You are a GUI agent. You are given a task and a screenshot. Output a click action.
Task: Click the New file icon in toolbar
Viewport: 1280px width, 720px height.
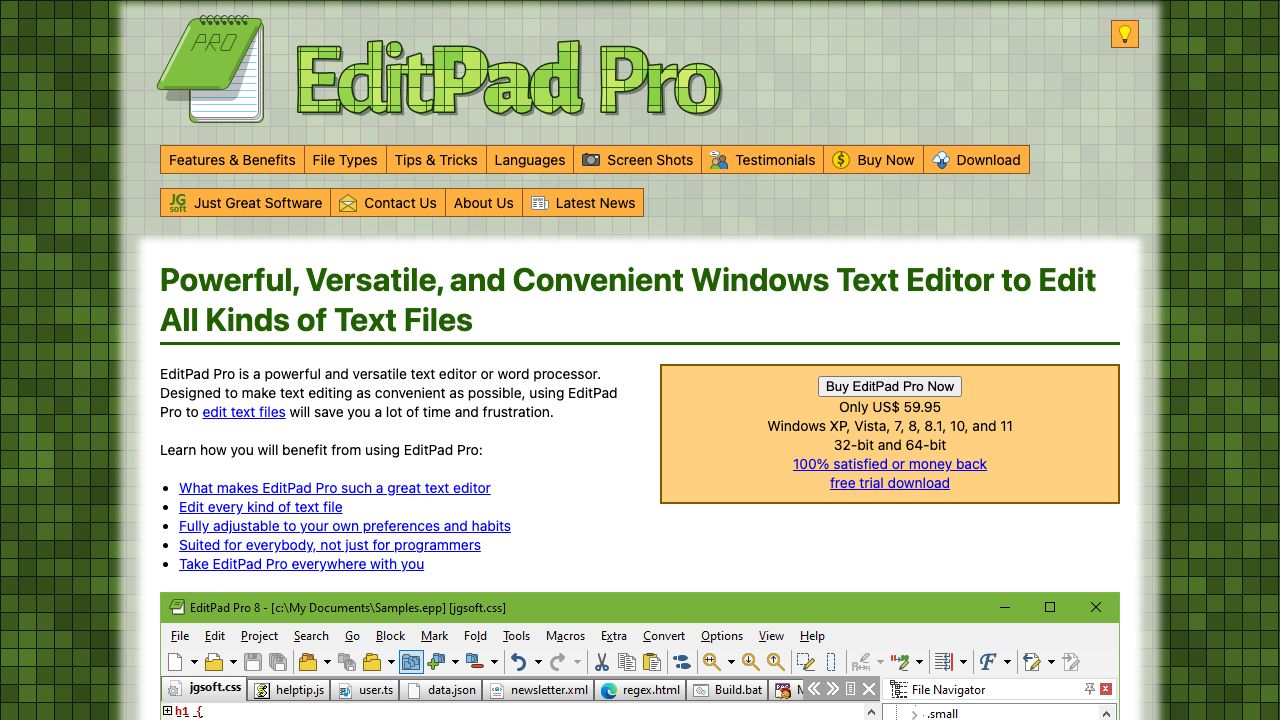[175, 662]
